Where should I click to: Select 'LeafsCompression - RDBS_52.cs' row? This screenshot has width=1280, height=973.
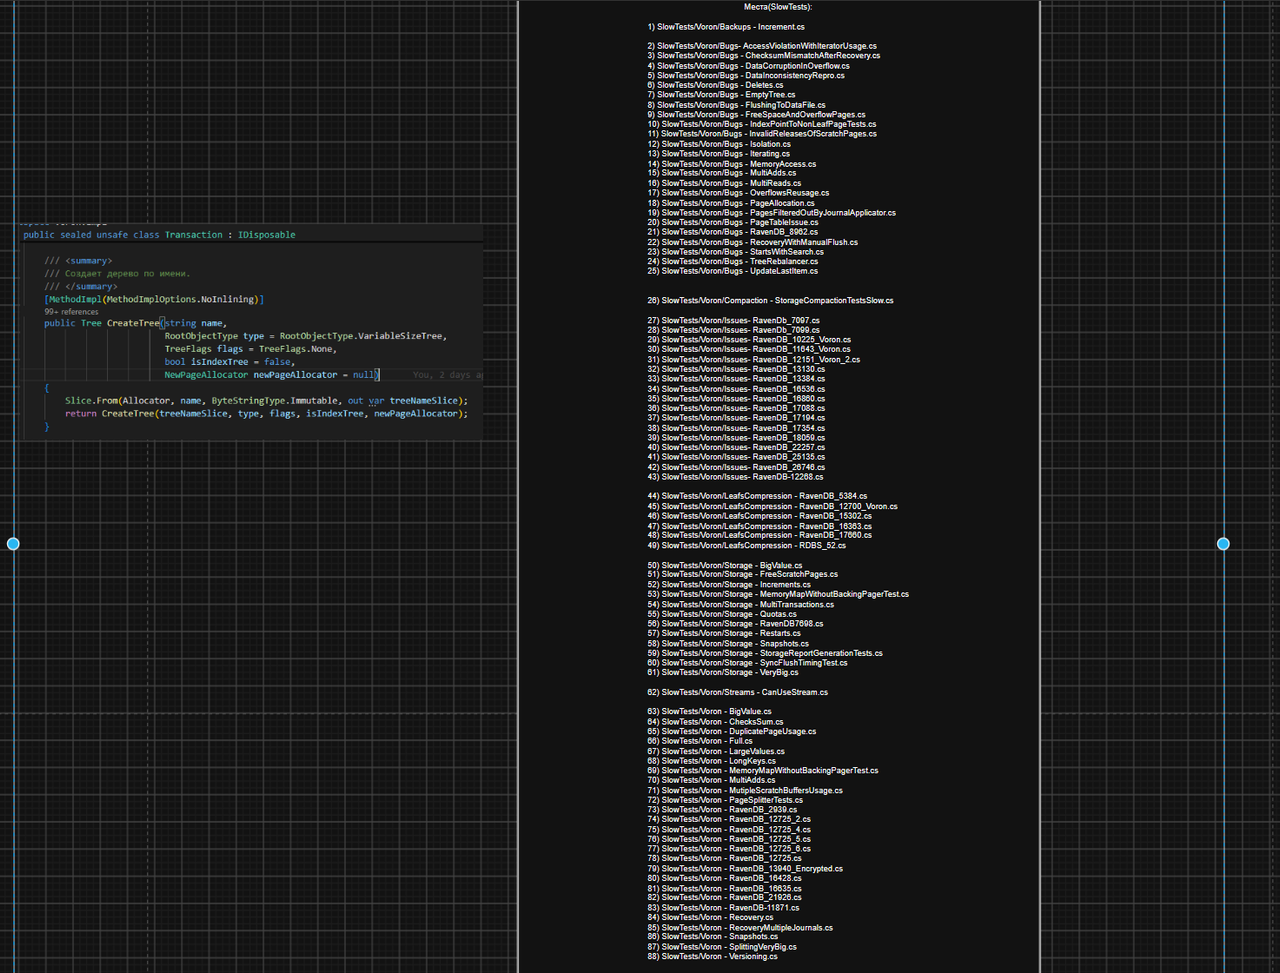[747, 545]
